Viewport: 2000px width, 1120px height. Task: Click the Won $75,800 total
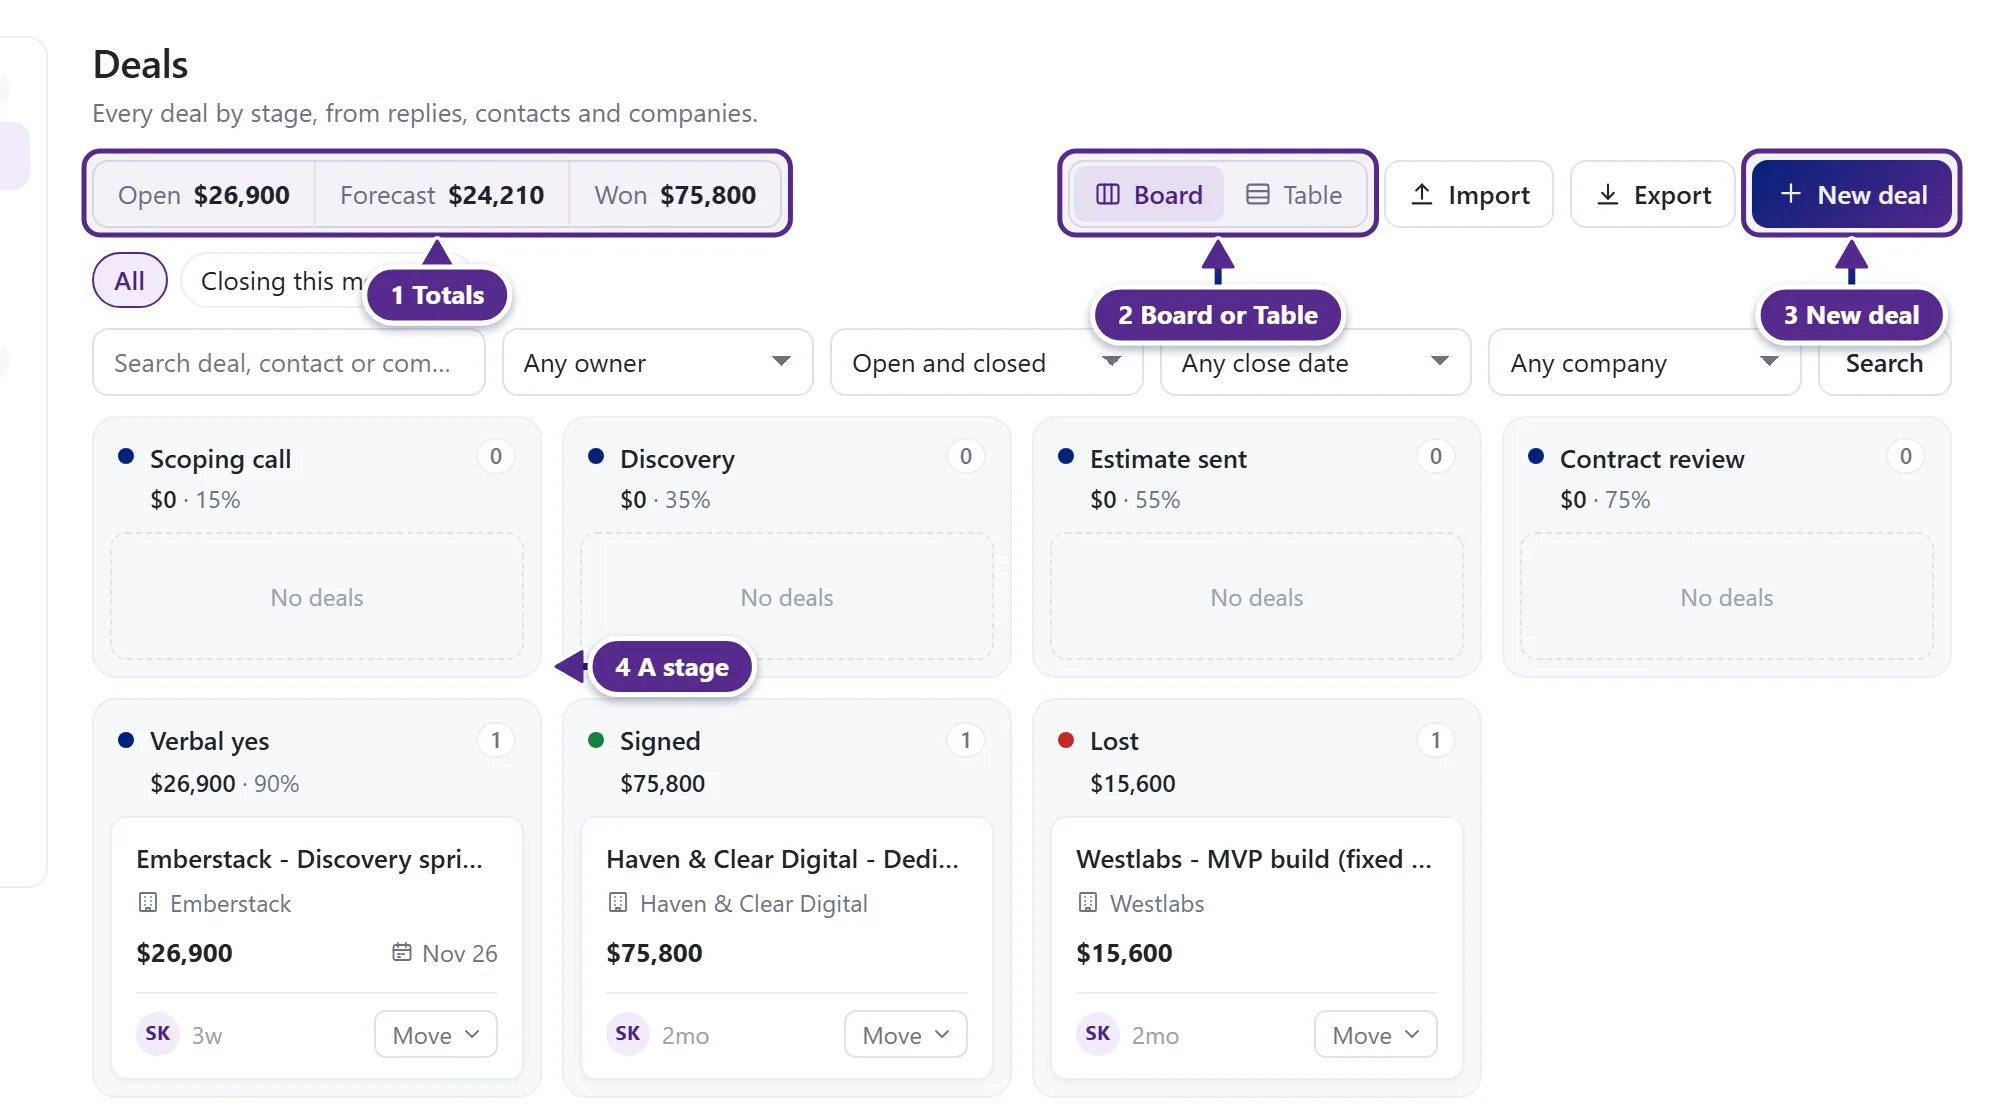coord(675,195)
